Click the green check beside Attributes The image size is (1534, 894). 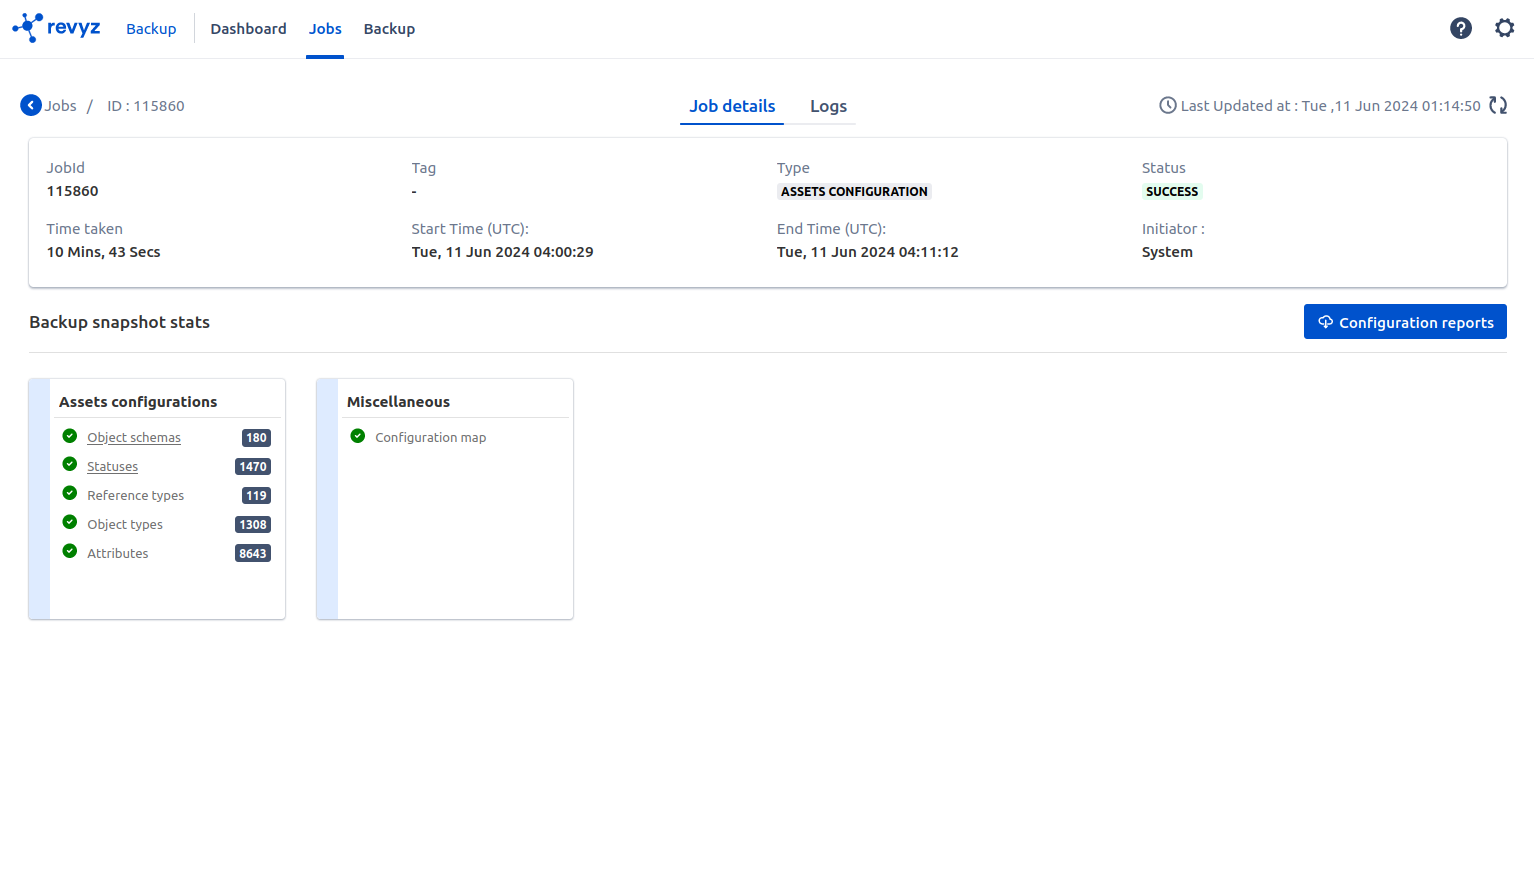70,552
